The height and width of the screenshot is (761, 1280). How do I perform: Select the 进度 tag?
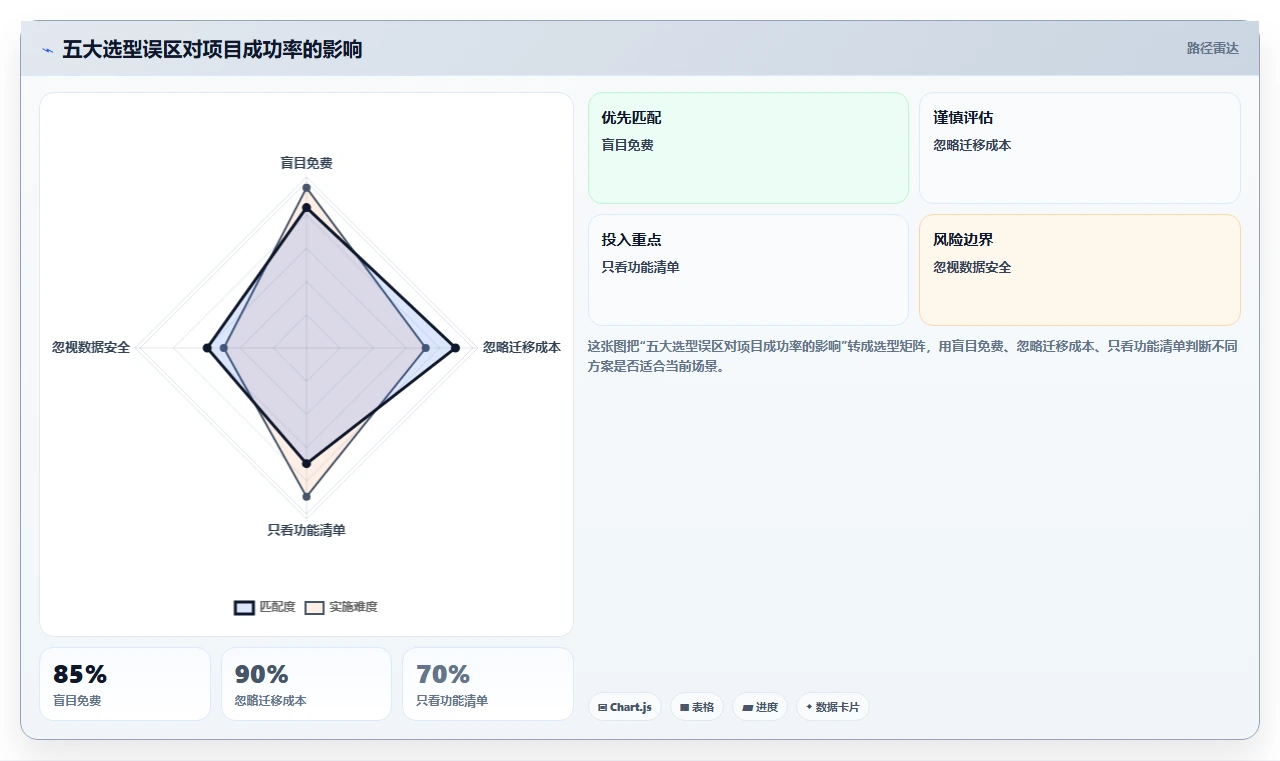[x=760, y=707]
